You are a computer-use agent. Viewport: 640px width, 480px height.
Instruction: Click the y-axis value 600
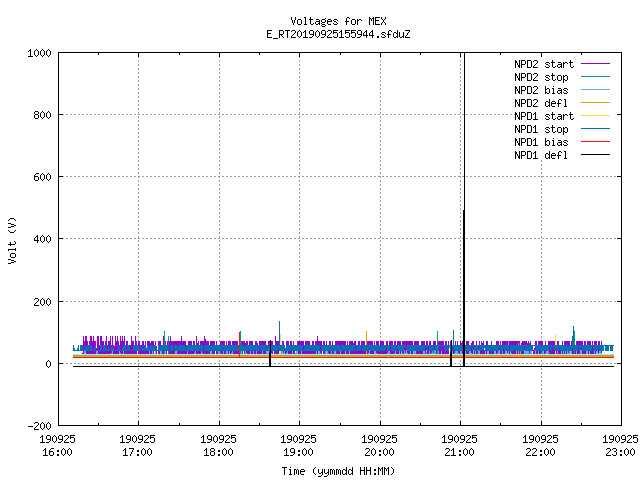pos(42,178)
